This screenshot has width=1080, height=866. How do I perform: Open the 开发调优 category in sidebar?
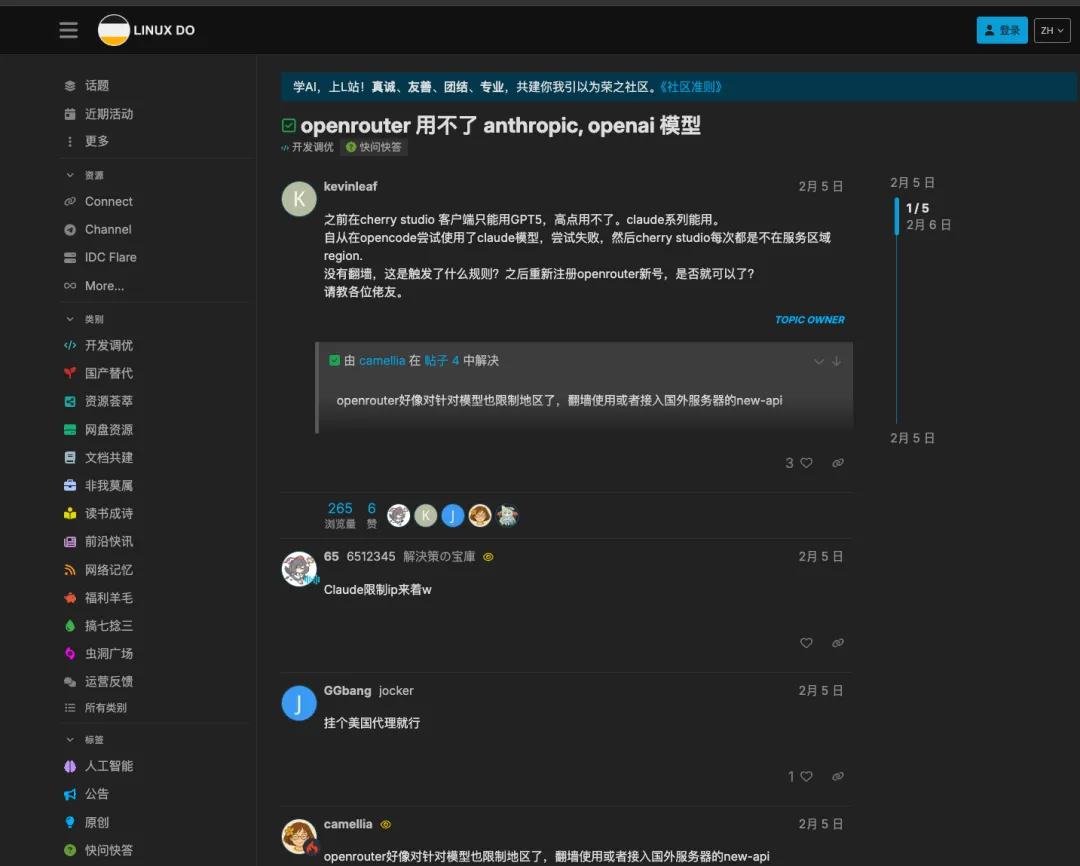[x=108, y=345]
